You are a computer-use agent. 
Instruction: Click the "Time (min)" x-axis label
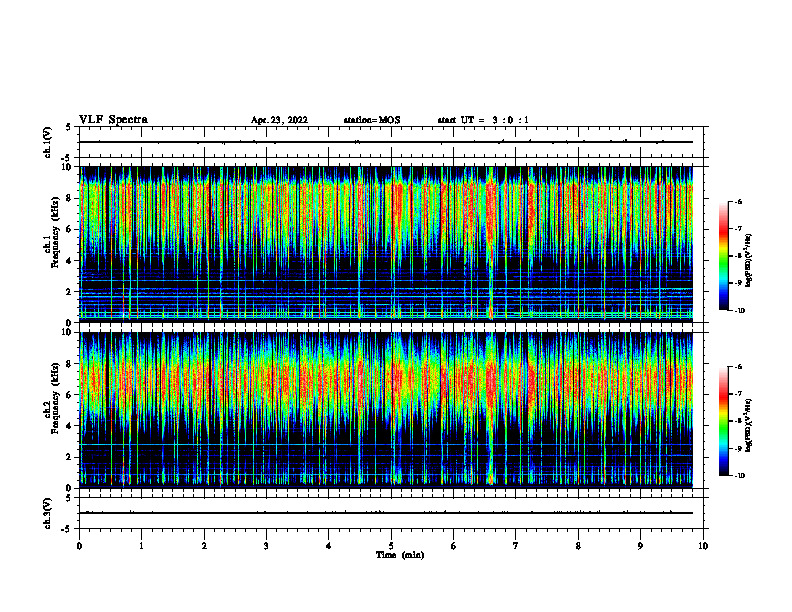click(x=400, y=555)
